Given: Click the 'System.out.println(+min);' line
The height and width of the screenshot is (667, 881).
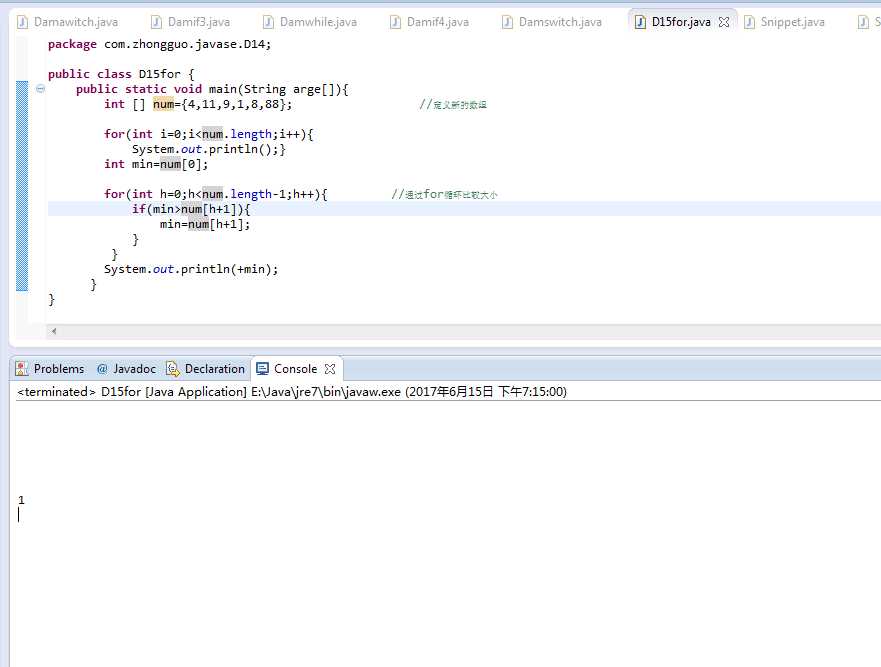Looking at the screenshot, I should click(x=190, y=269).
